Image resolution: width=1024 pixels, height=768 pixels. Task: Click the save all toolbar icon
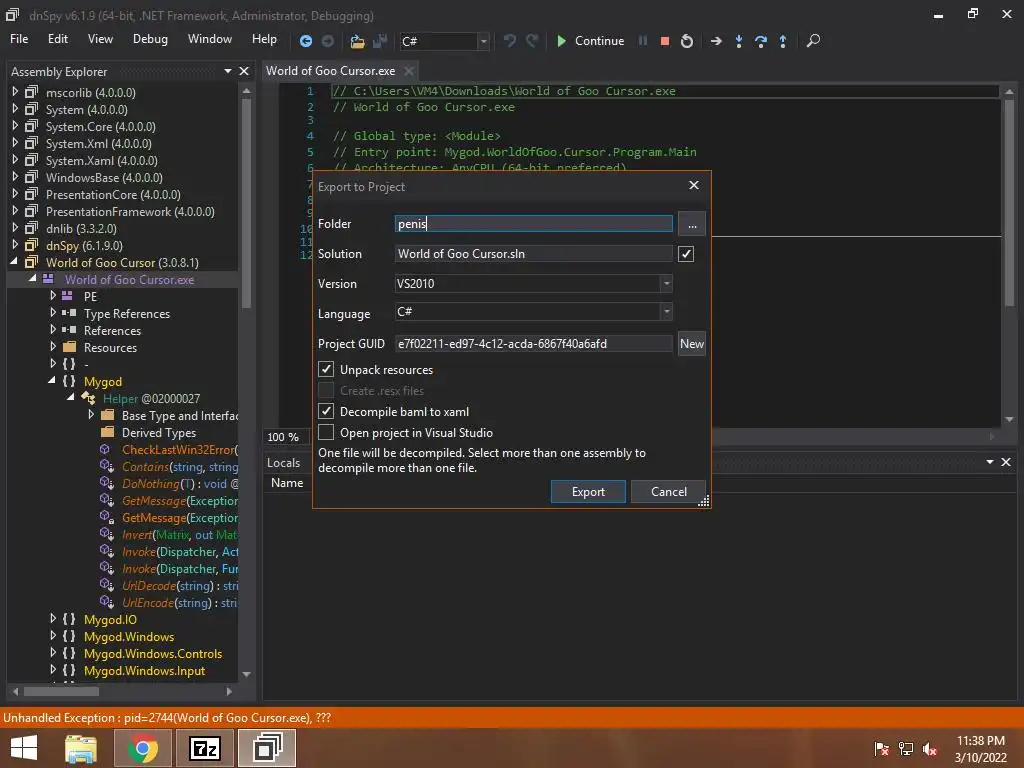pos(380,41)
